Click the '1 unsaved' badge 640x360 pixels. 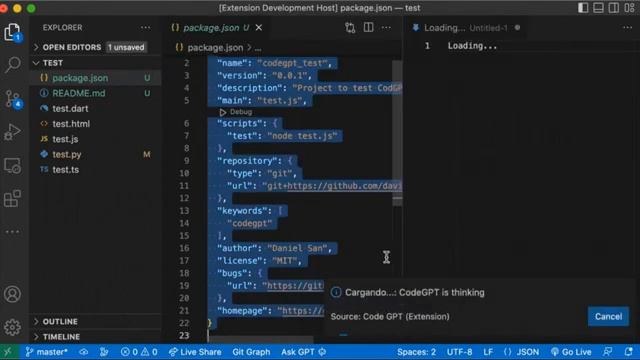[126, 47]
